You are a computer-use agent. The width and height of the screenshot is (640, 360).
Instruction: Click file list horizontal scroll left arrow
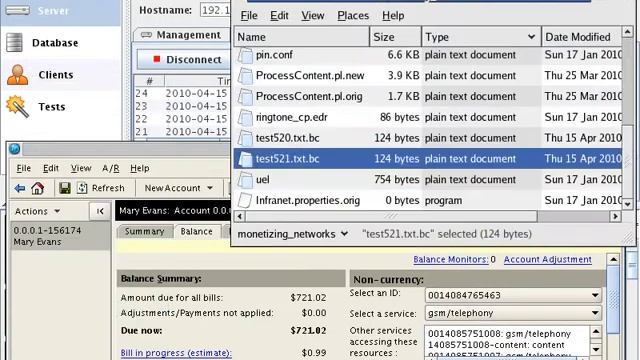point(240,216)
